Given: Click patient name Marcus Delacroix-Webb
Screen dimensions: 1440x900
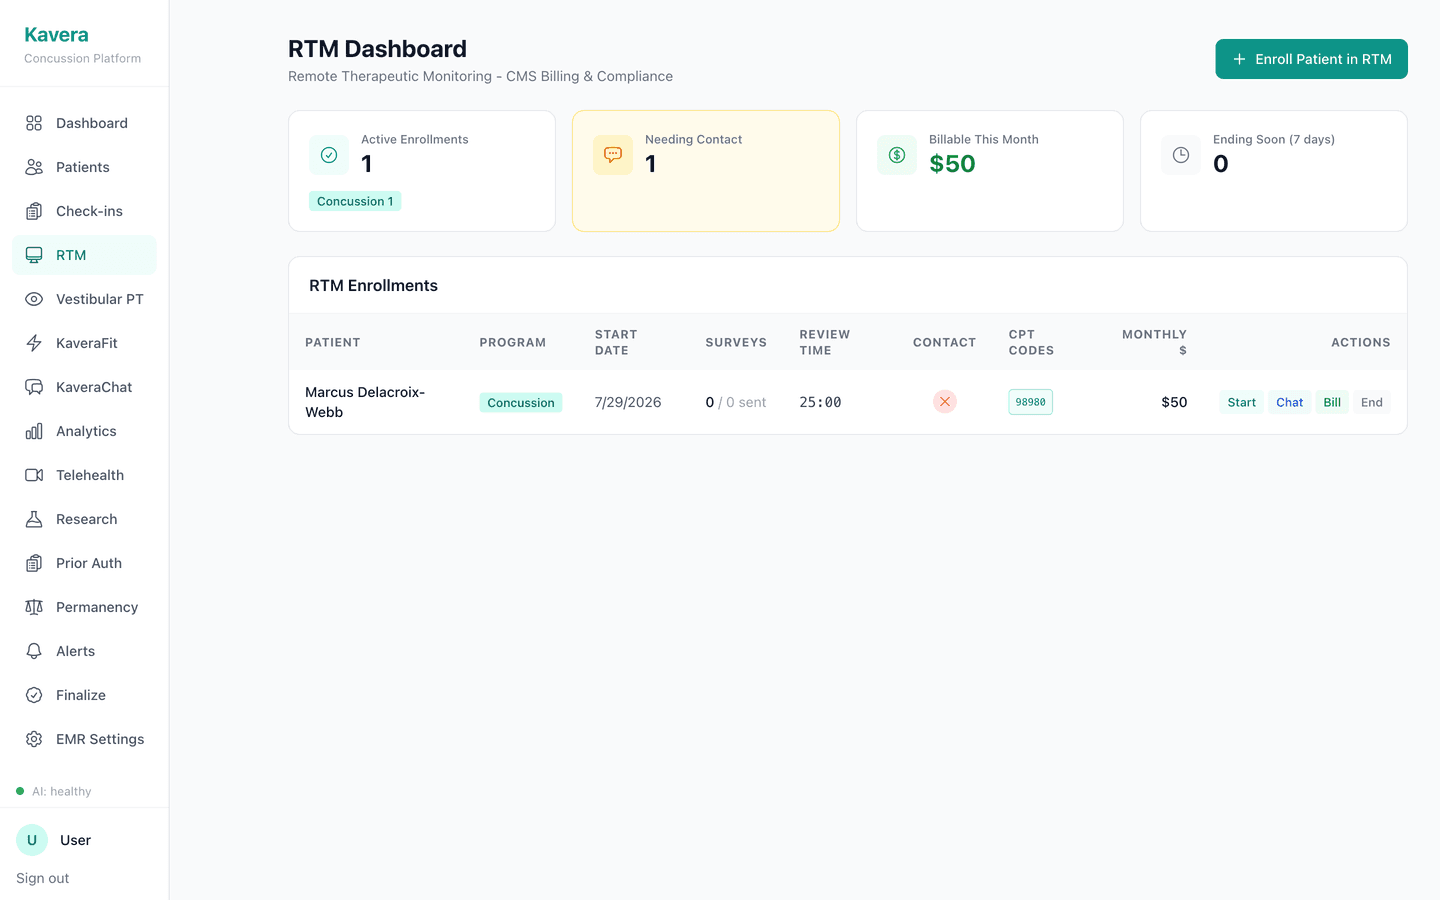Looking at the screenshot, I should coord(365,402).
